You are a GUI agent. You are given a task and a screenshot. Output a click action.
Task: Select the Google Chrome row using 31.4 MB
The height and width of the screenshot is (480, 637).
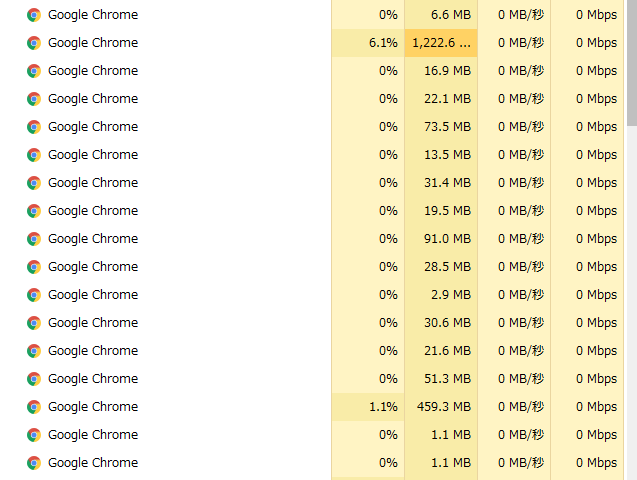[312, 183]
